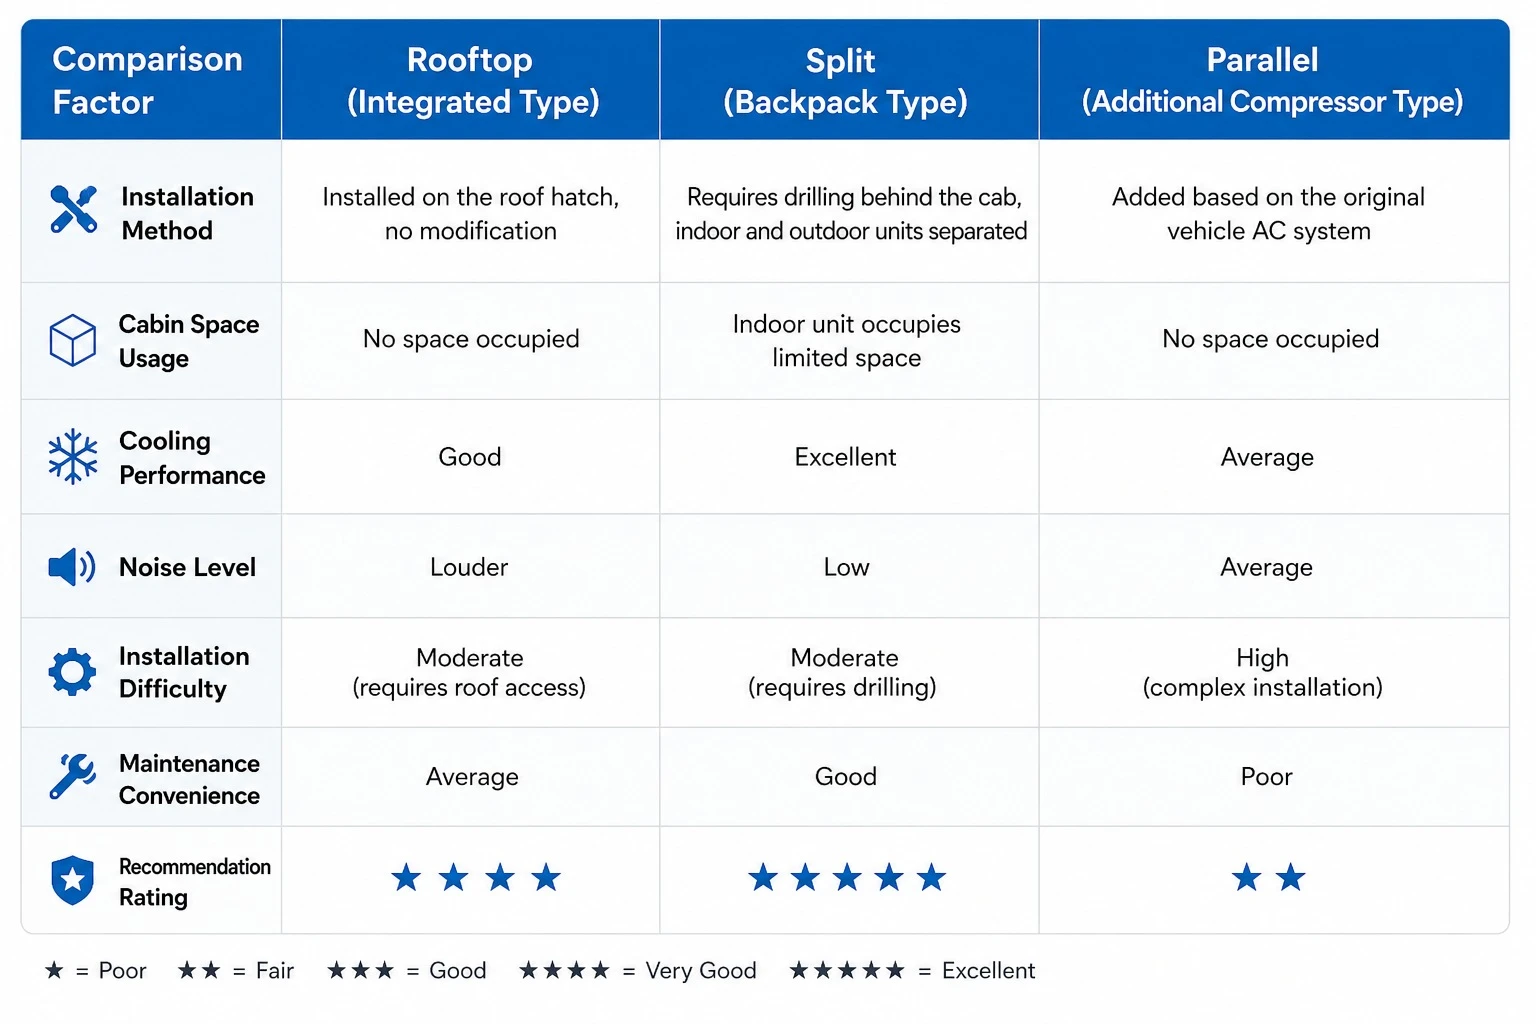The height and width of the screenshot is (1024, 1536).
Task: Click 'Indoor unit occupies limited space' cell
Action: 849,341
